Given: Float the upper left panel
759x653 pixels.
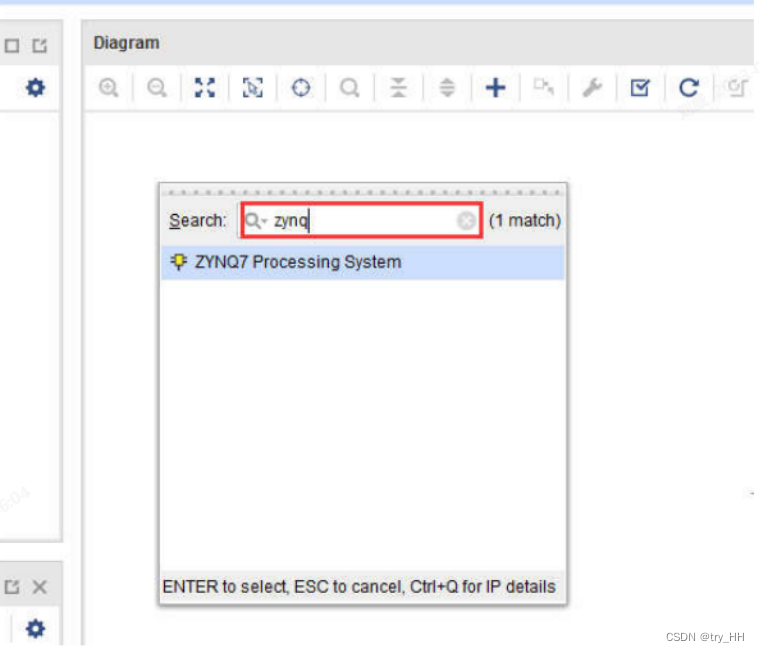Looking at the screenshot, I should point(40,46).
